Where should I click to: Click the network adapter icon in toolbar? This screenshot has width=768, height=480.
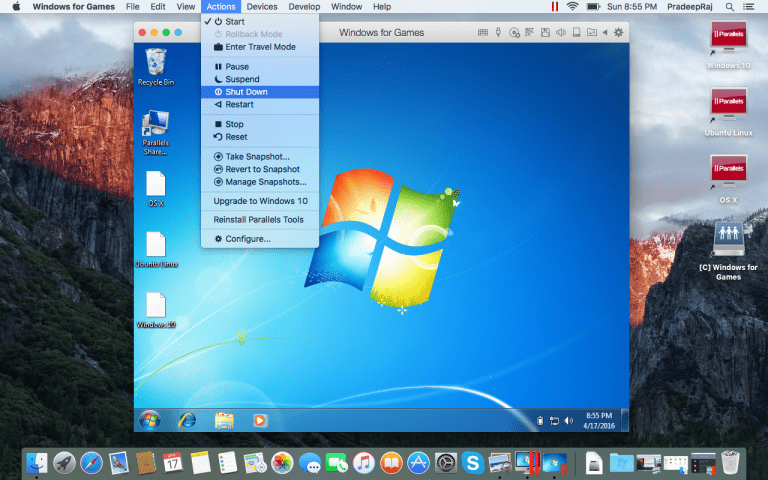529,32
